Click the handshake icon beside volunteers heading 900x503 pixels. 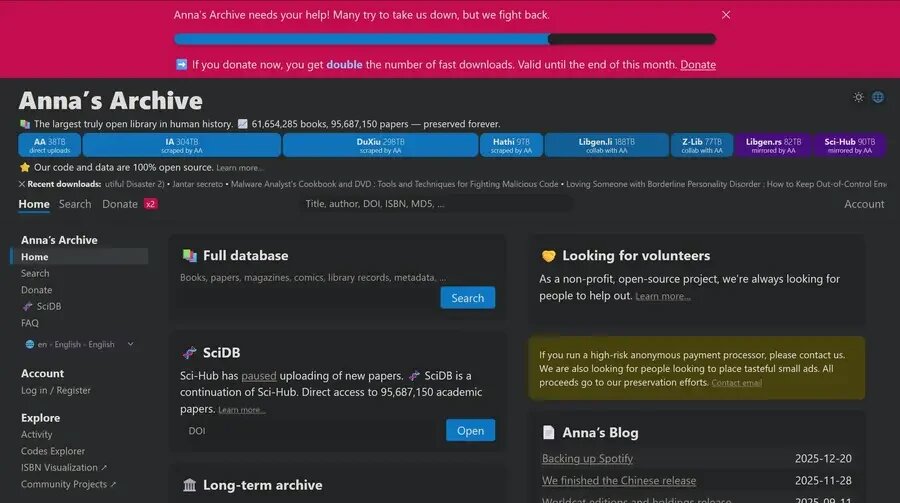(549, 256)
